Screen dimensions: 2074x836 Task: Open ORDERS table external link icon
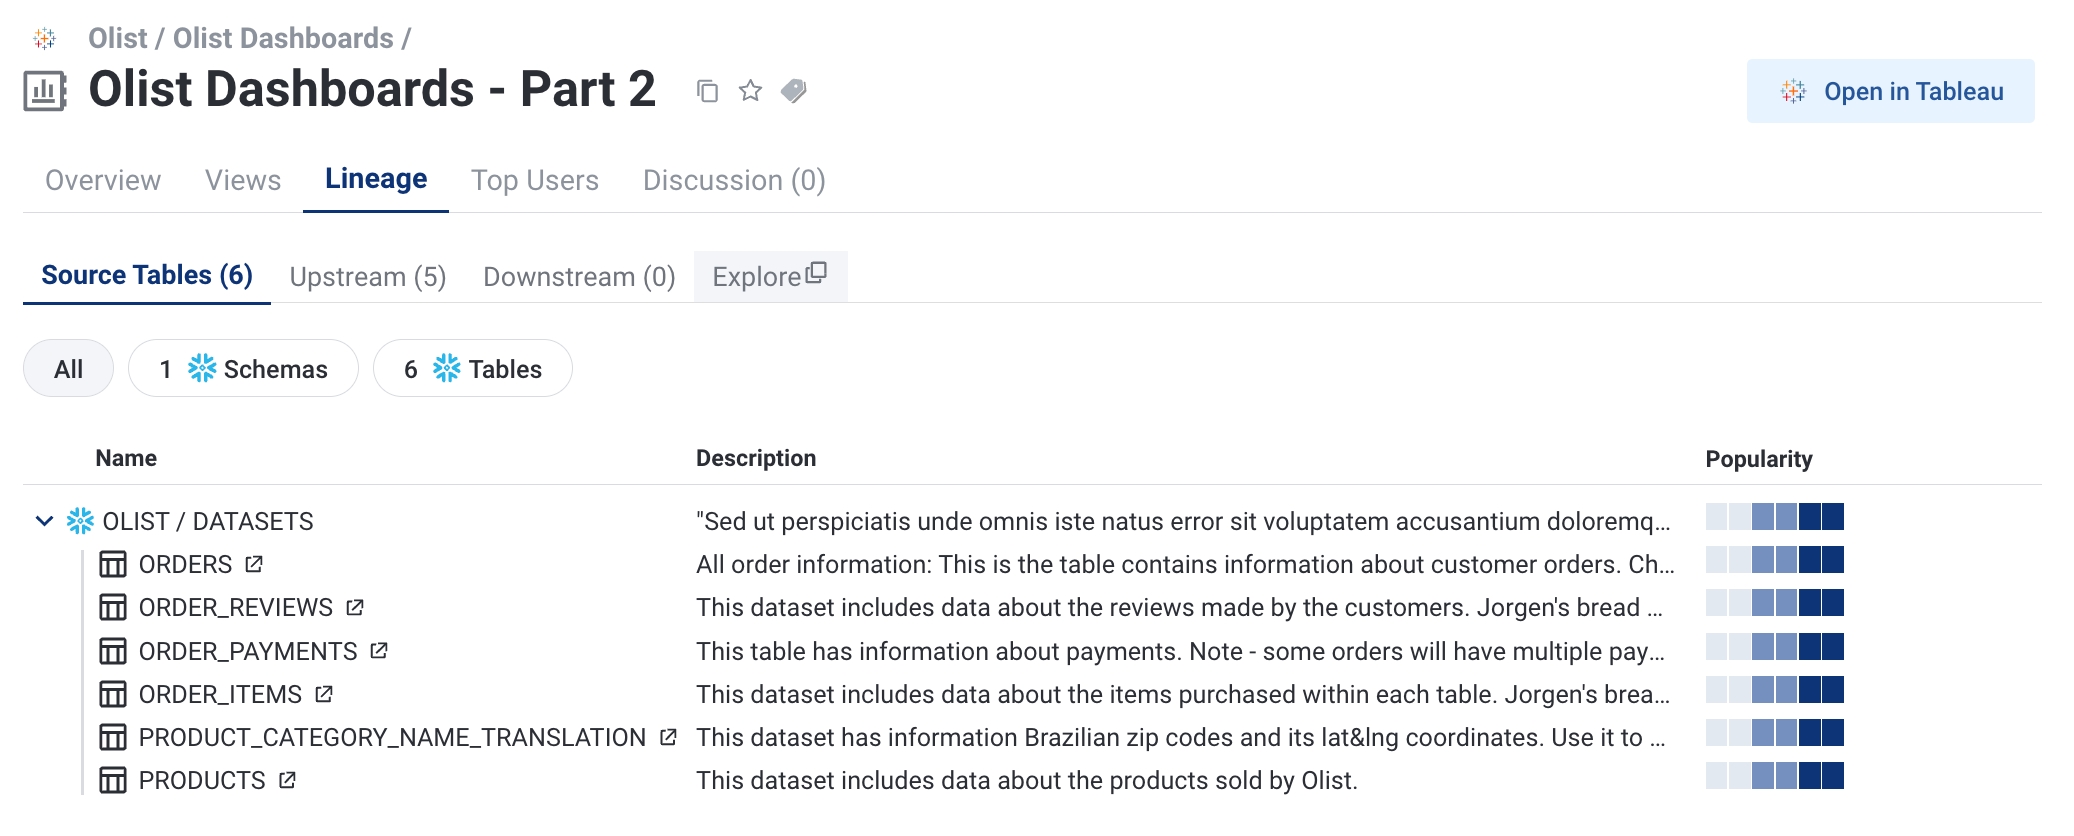254,564
